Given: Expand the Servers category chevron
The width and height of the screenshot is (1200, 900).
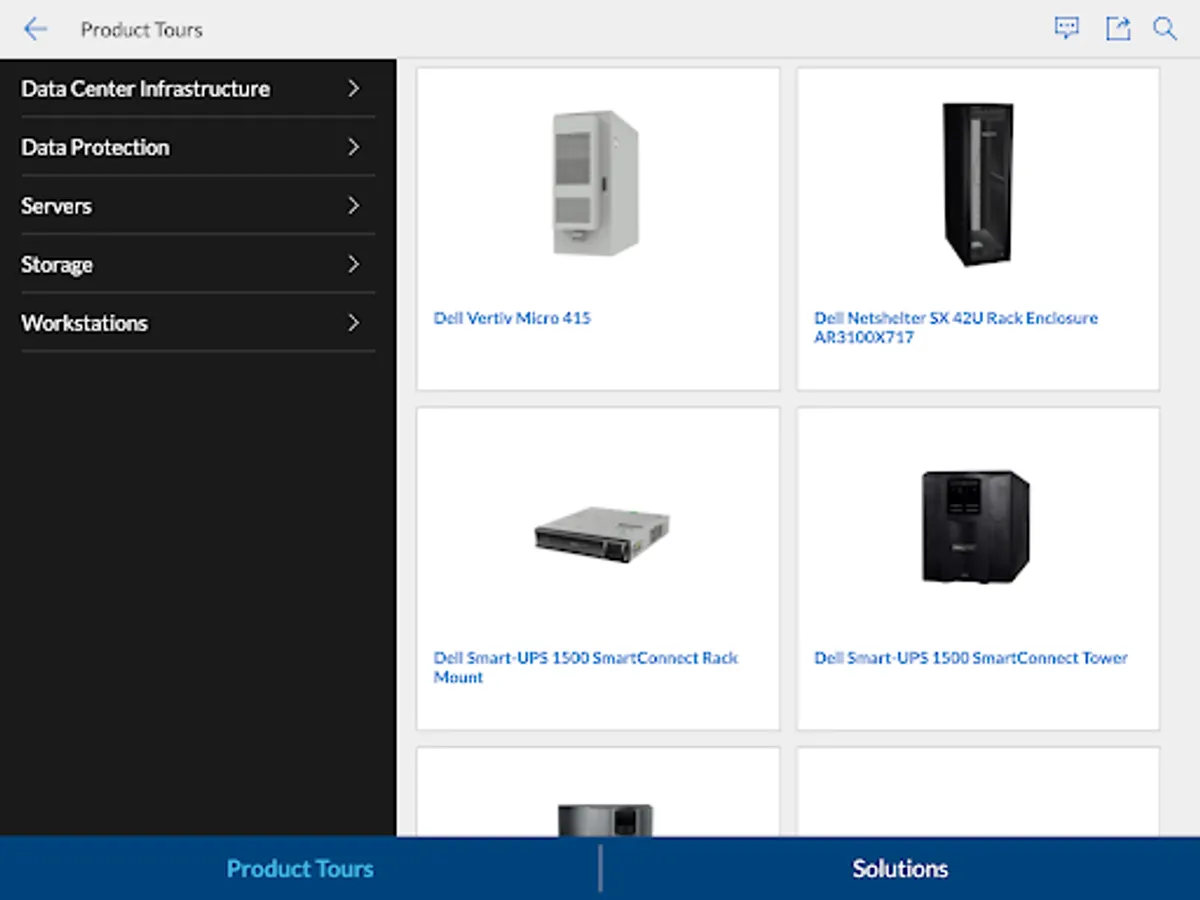Looking at the screenshot, I should (x=353, y=206).
